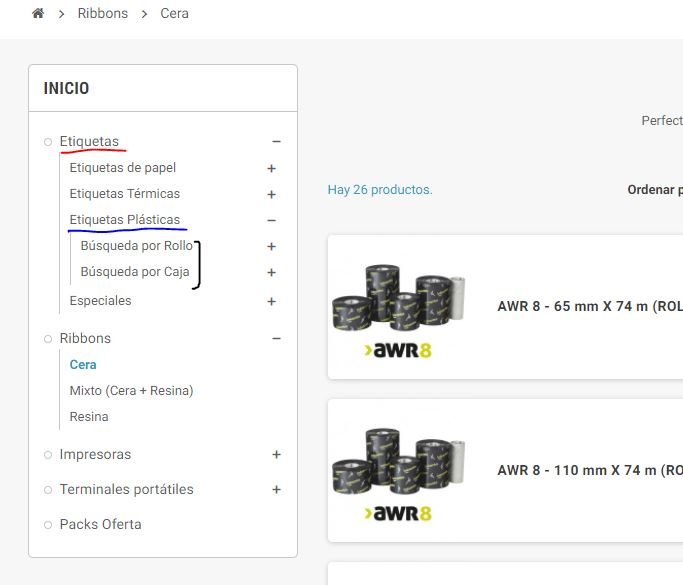Open AWR 8 - 110 mm X 74 m title
This screenshot has width=683, height=585.
590,470
